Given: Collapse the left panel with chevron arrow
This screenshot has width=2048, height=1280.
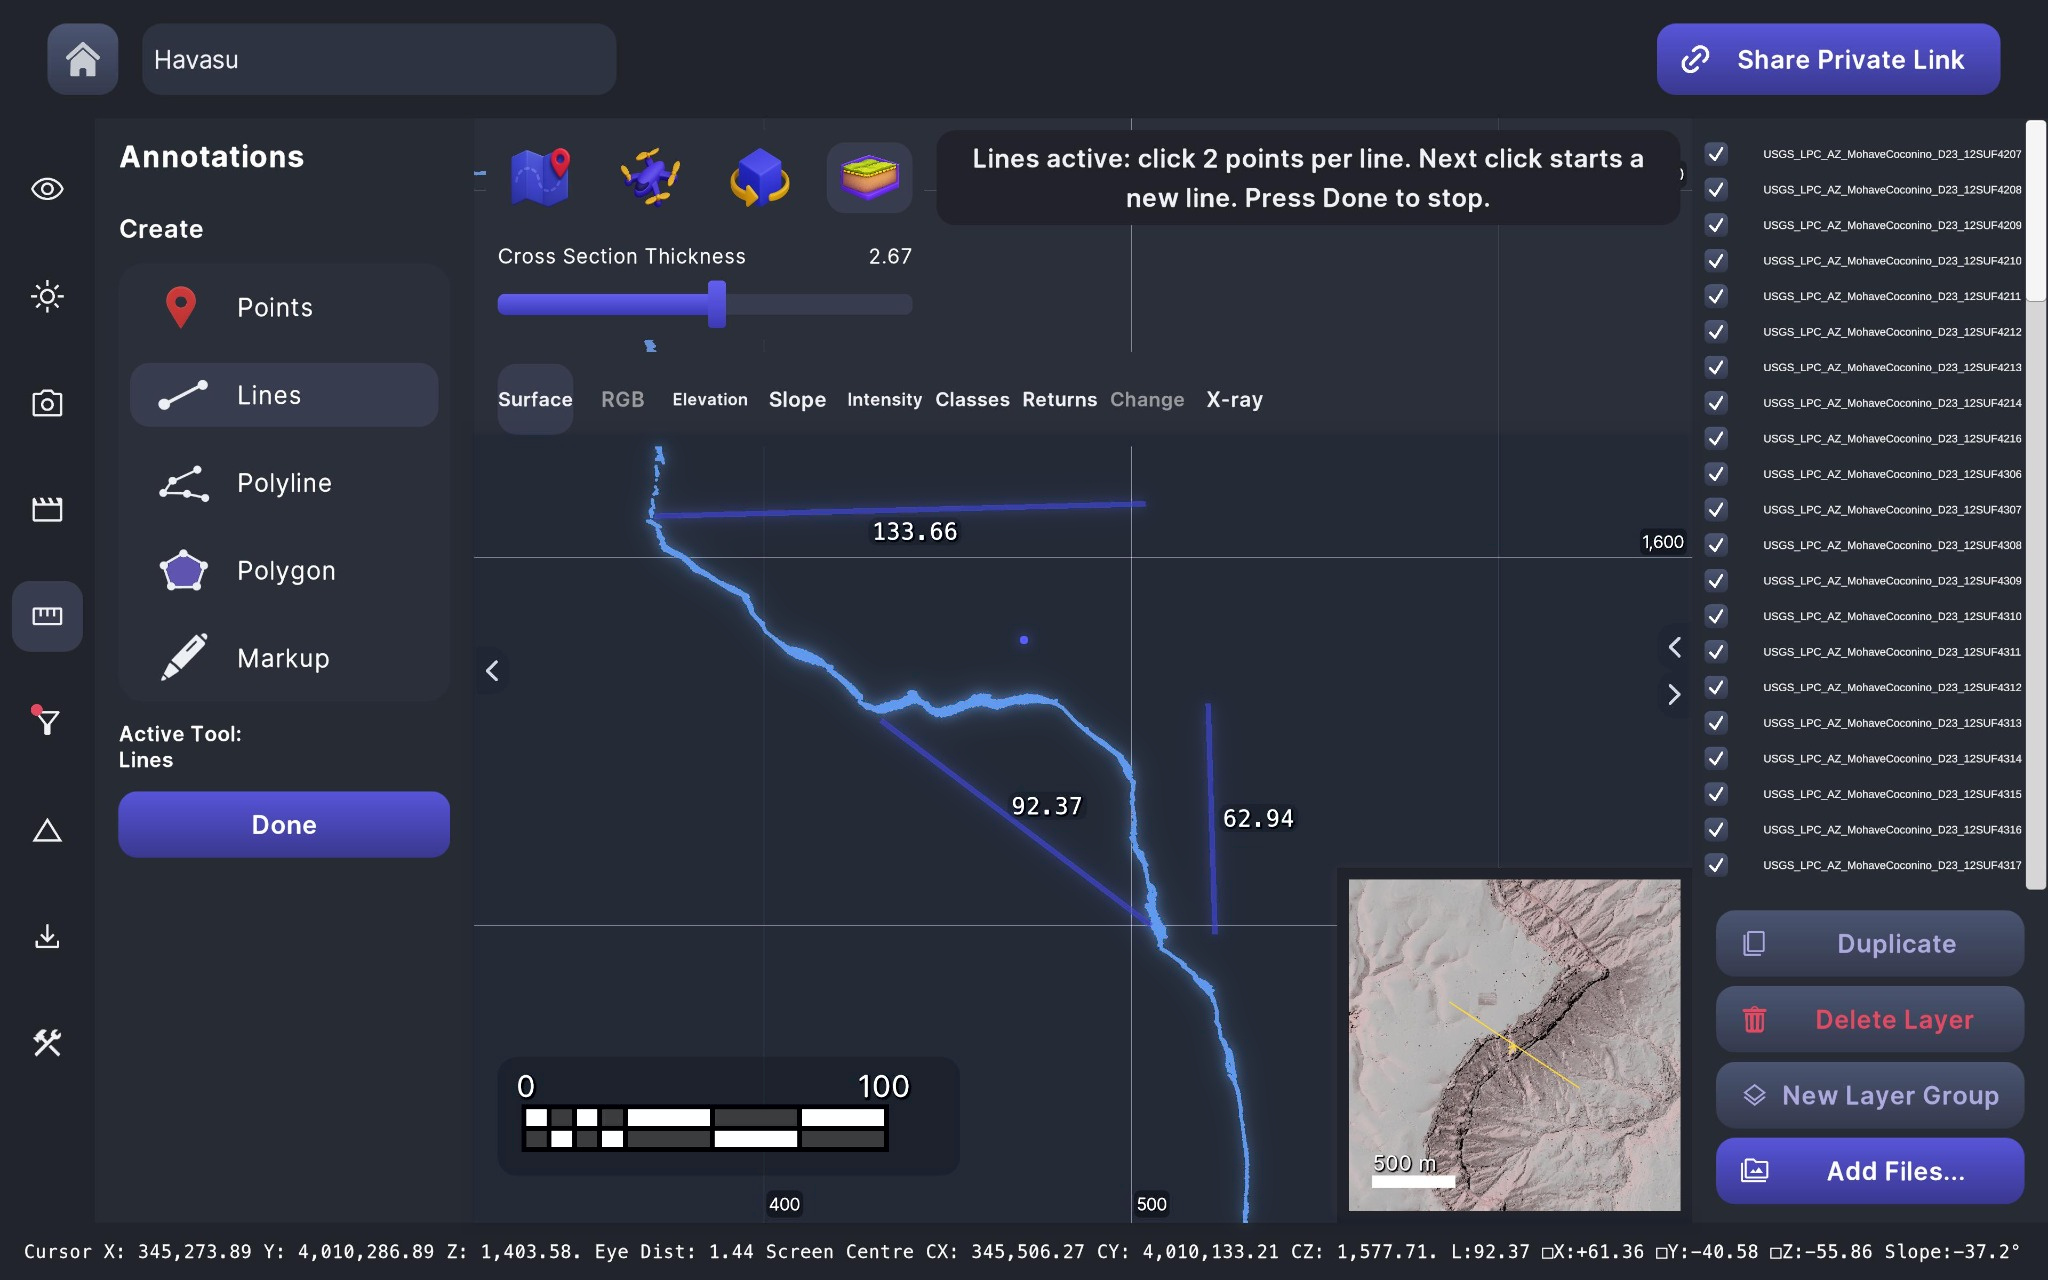Looking at the screenshot, I should pyautogui.click(x=492, y=671).
